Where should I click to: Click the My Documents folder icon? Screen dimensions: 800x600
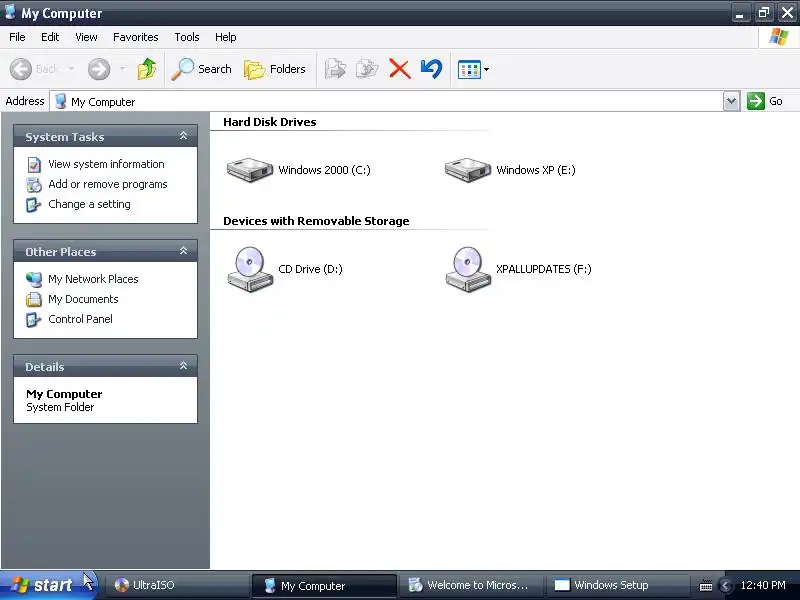34,299
